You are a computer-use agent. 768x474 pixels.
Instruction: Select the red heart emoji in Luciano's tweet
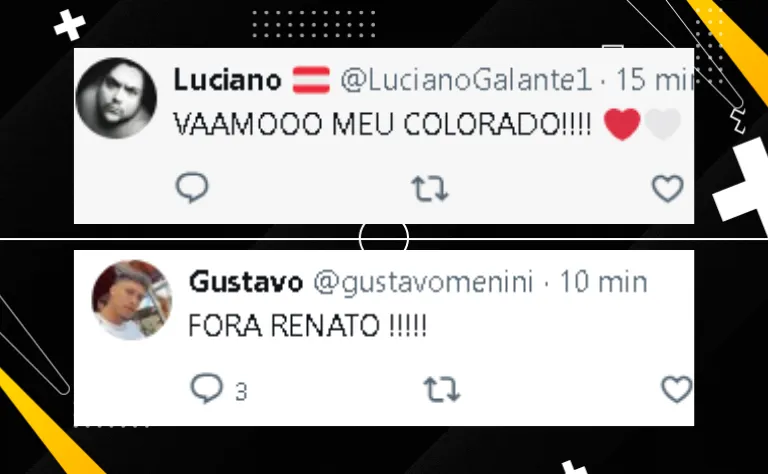(x=622, y=124)
